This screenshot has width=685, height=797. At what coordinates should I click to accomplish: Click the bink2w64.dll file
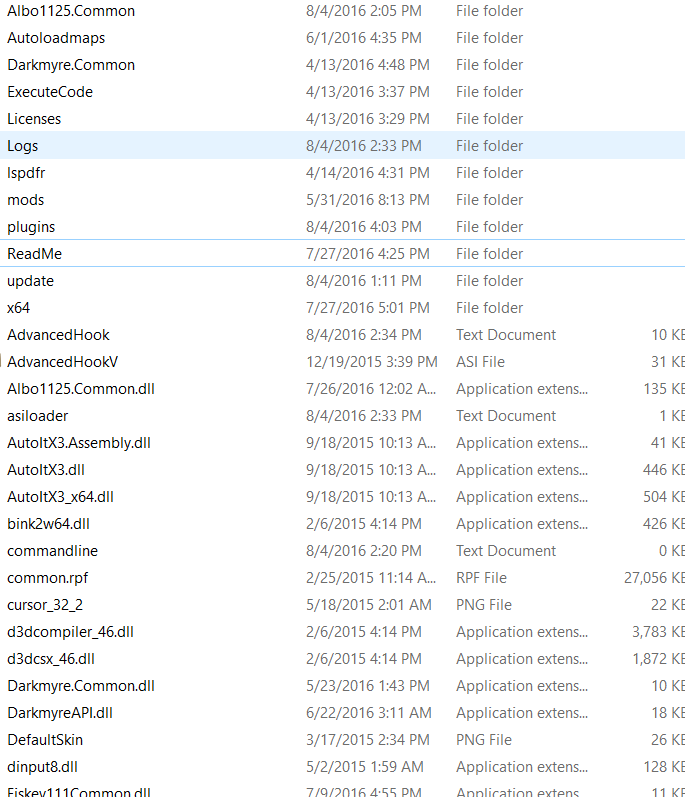48,524
